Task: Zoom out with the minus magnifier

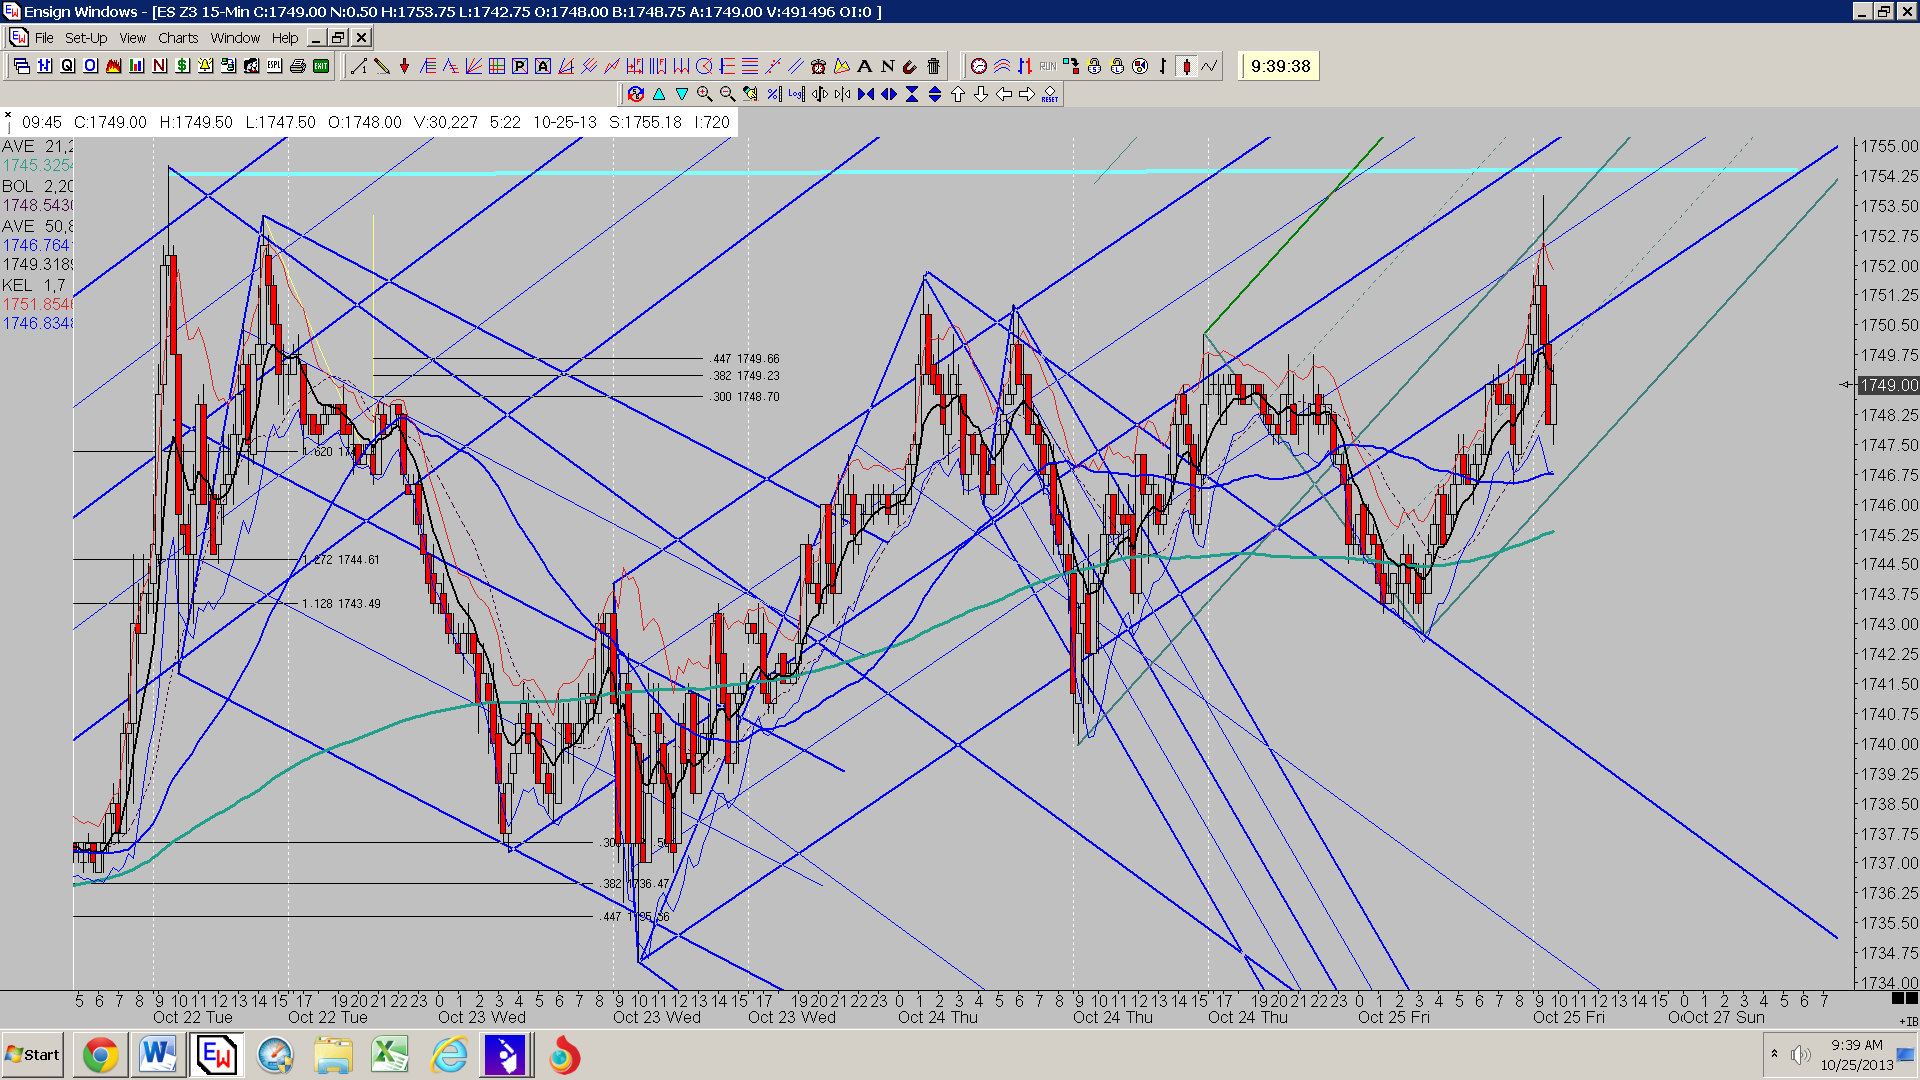Action: tap(728, 94)
